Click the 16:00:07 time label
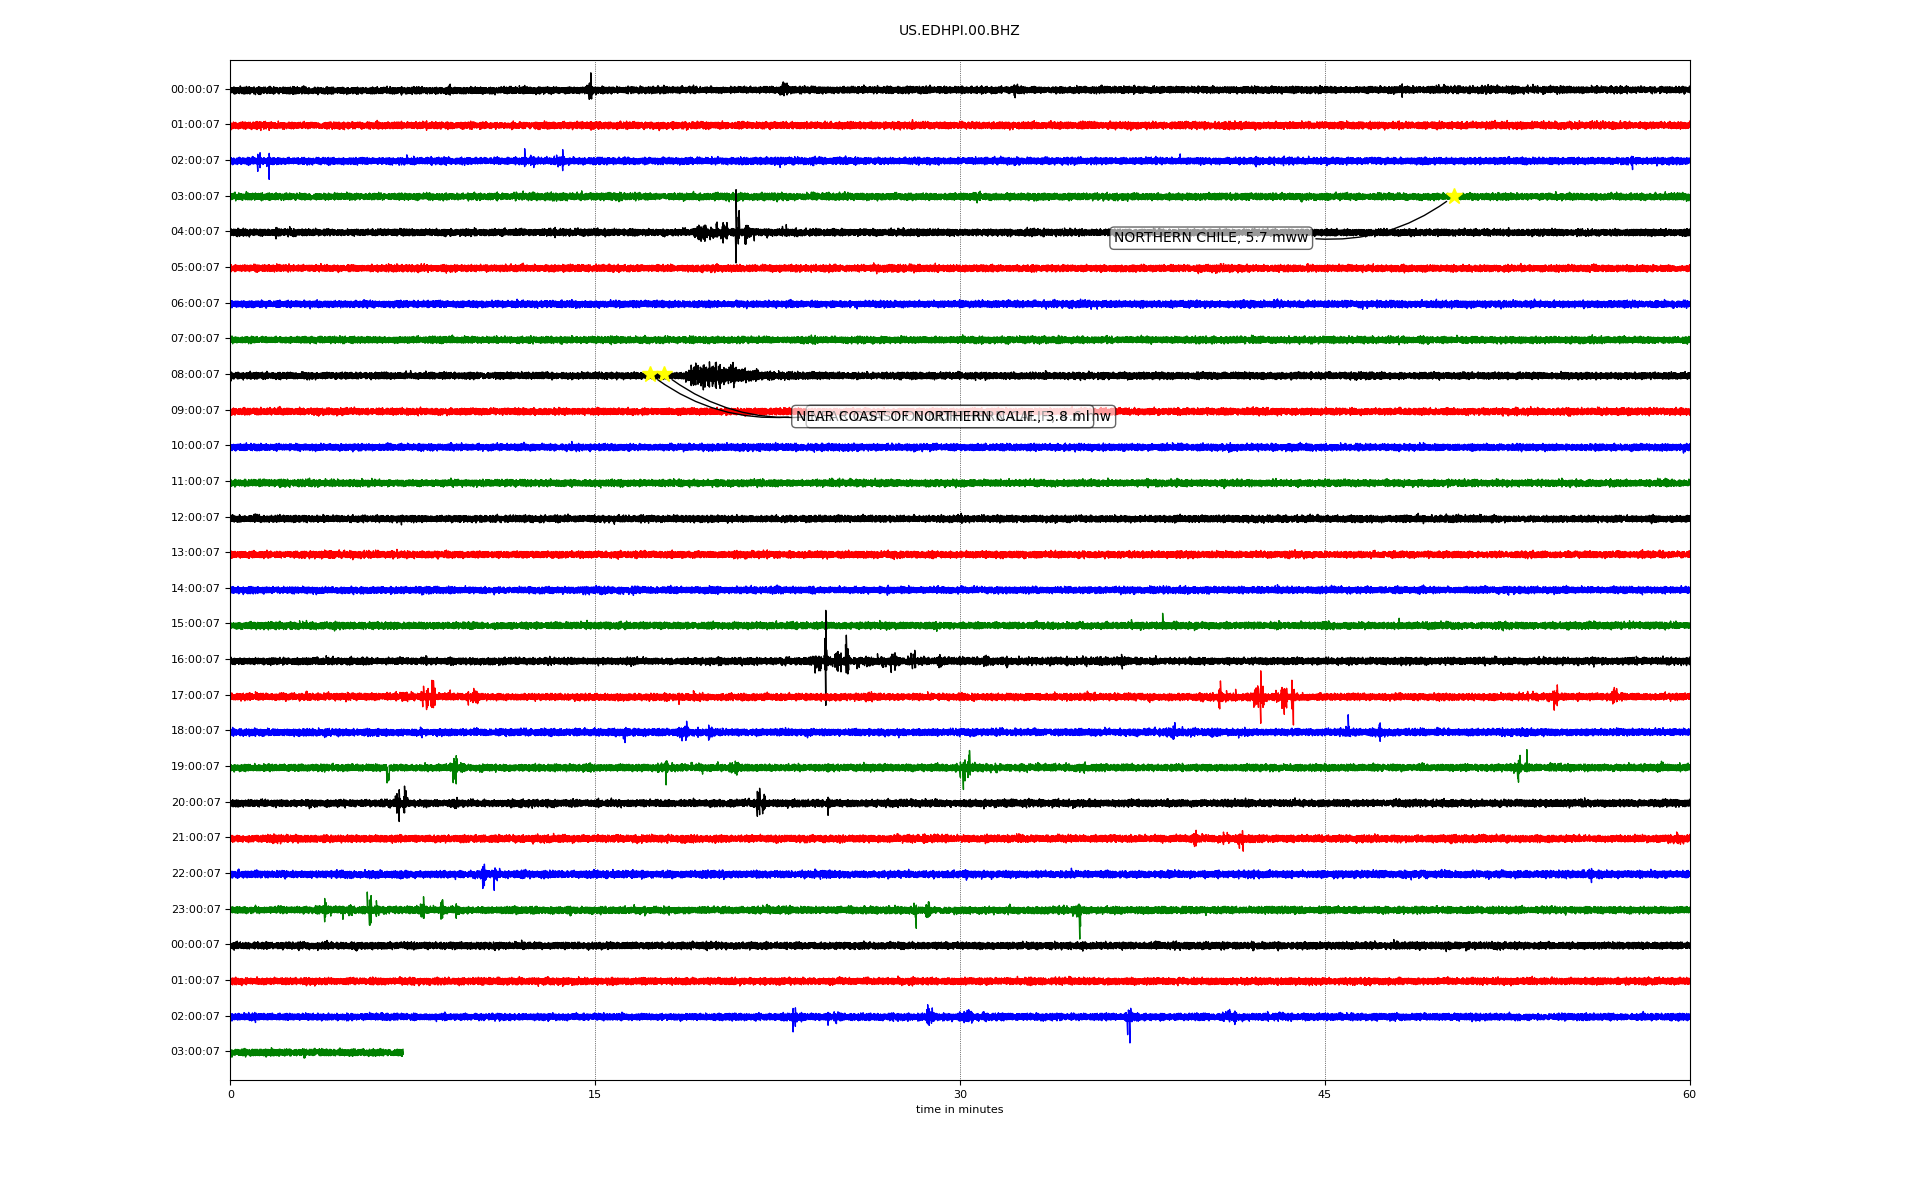Image resolution: width=1920 pixels, height=1200 pixels. (x=195, y=660)
